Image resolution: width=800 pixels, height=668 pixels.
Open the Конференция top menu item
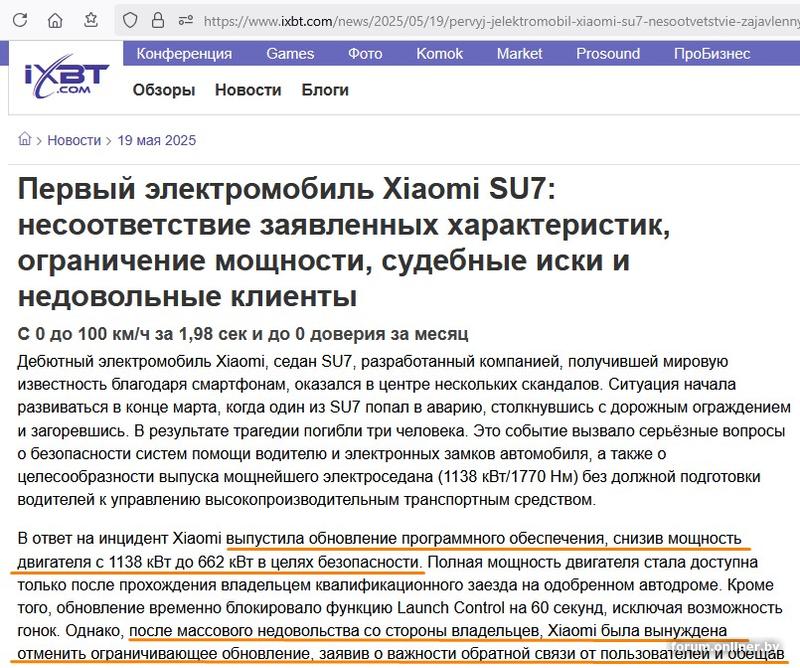(184, 54)
